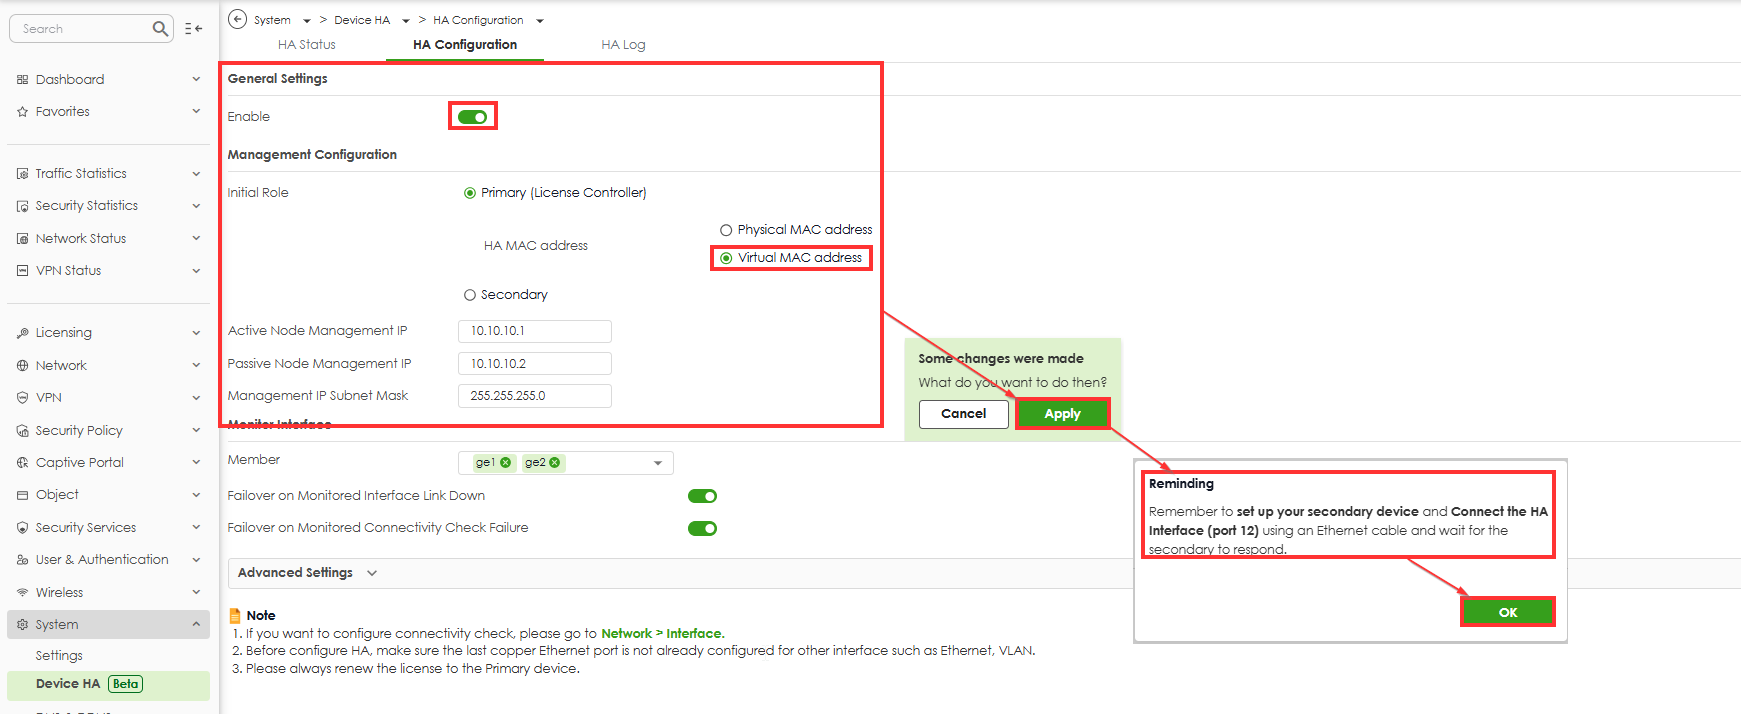The width and height of the screenshot is (1741, 714).
Task: Switch to the HA Status tab
Action: coord(307,45)
